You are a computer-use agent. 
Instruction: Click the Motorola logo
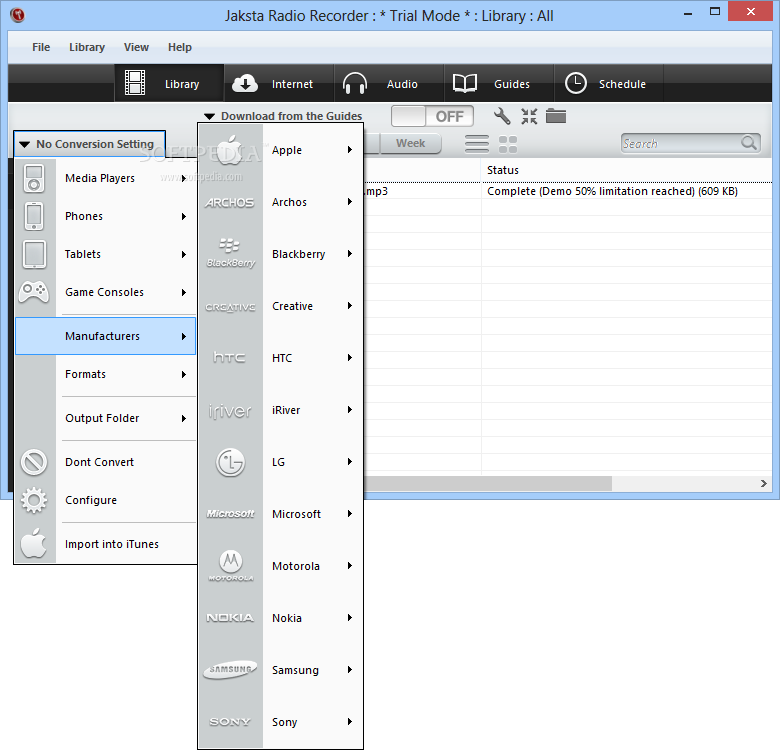tap(231, 565)
